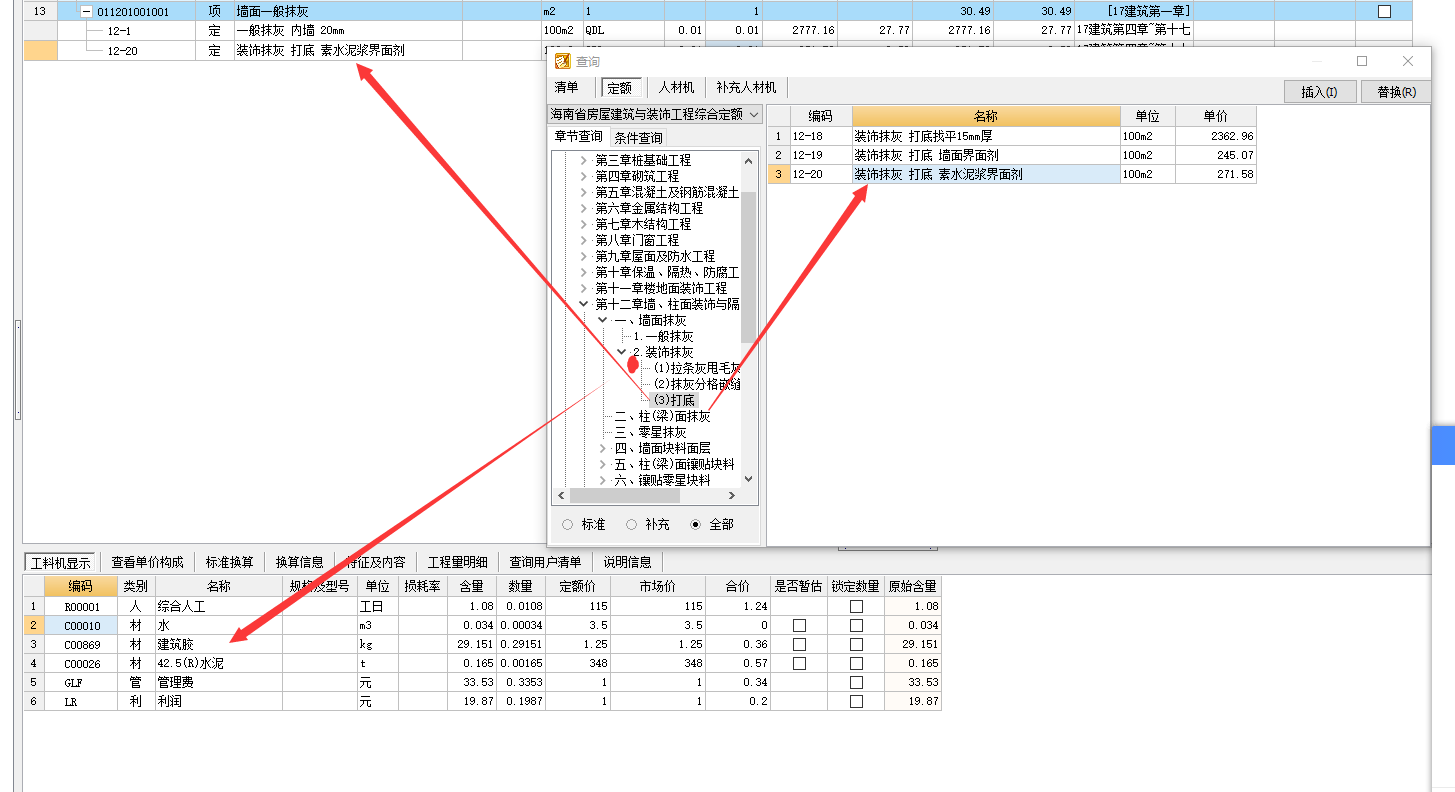
Task: Expand 四、墙面块料面层 via its chevron
Action: [603, 448]
